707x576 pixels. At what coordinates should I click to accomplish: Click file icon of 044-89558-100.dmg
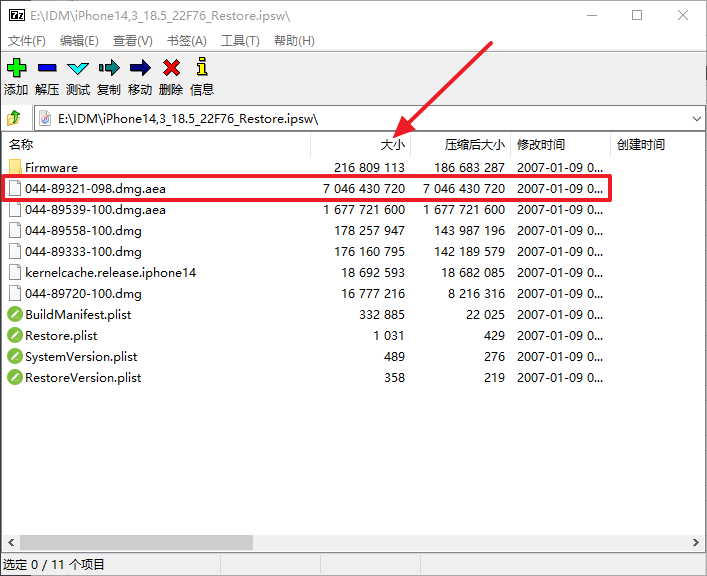tap(15, 230)
